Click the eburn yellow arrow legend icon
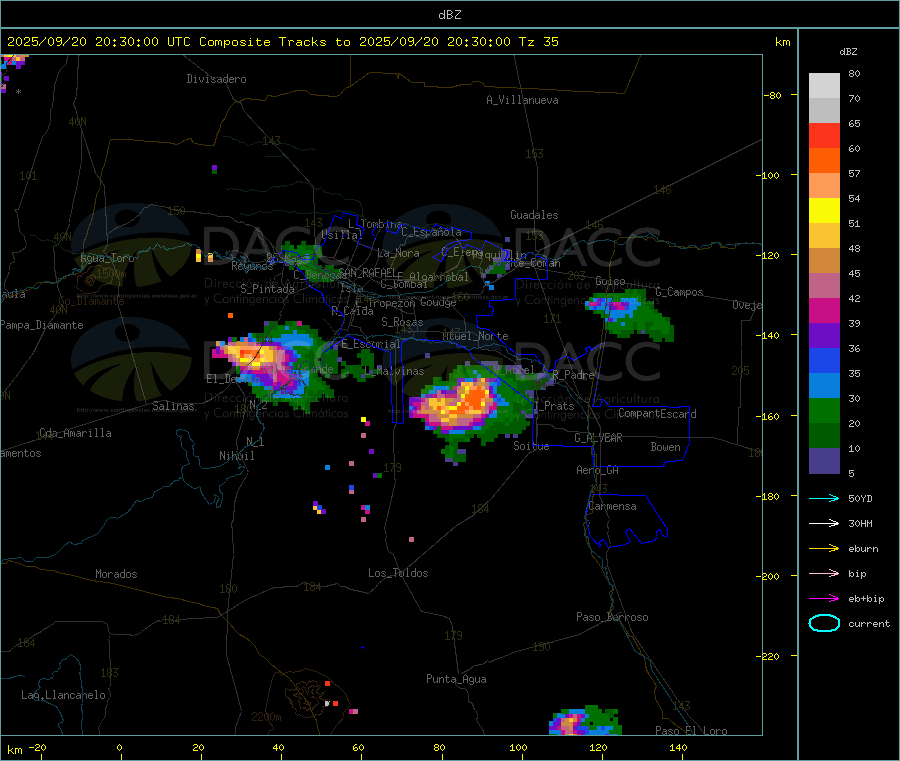Image resolution: width=900 pixels, height=761 pixels. (824, 548)
